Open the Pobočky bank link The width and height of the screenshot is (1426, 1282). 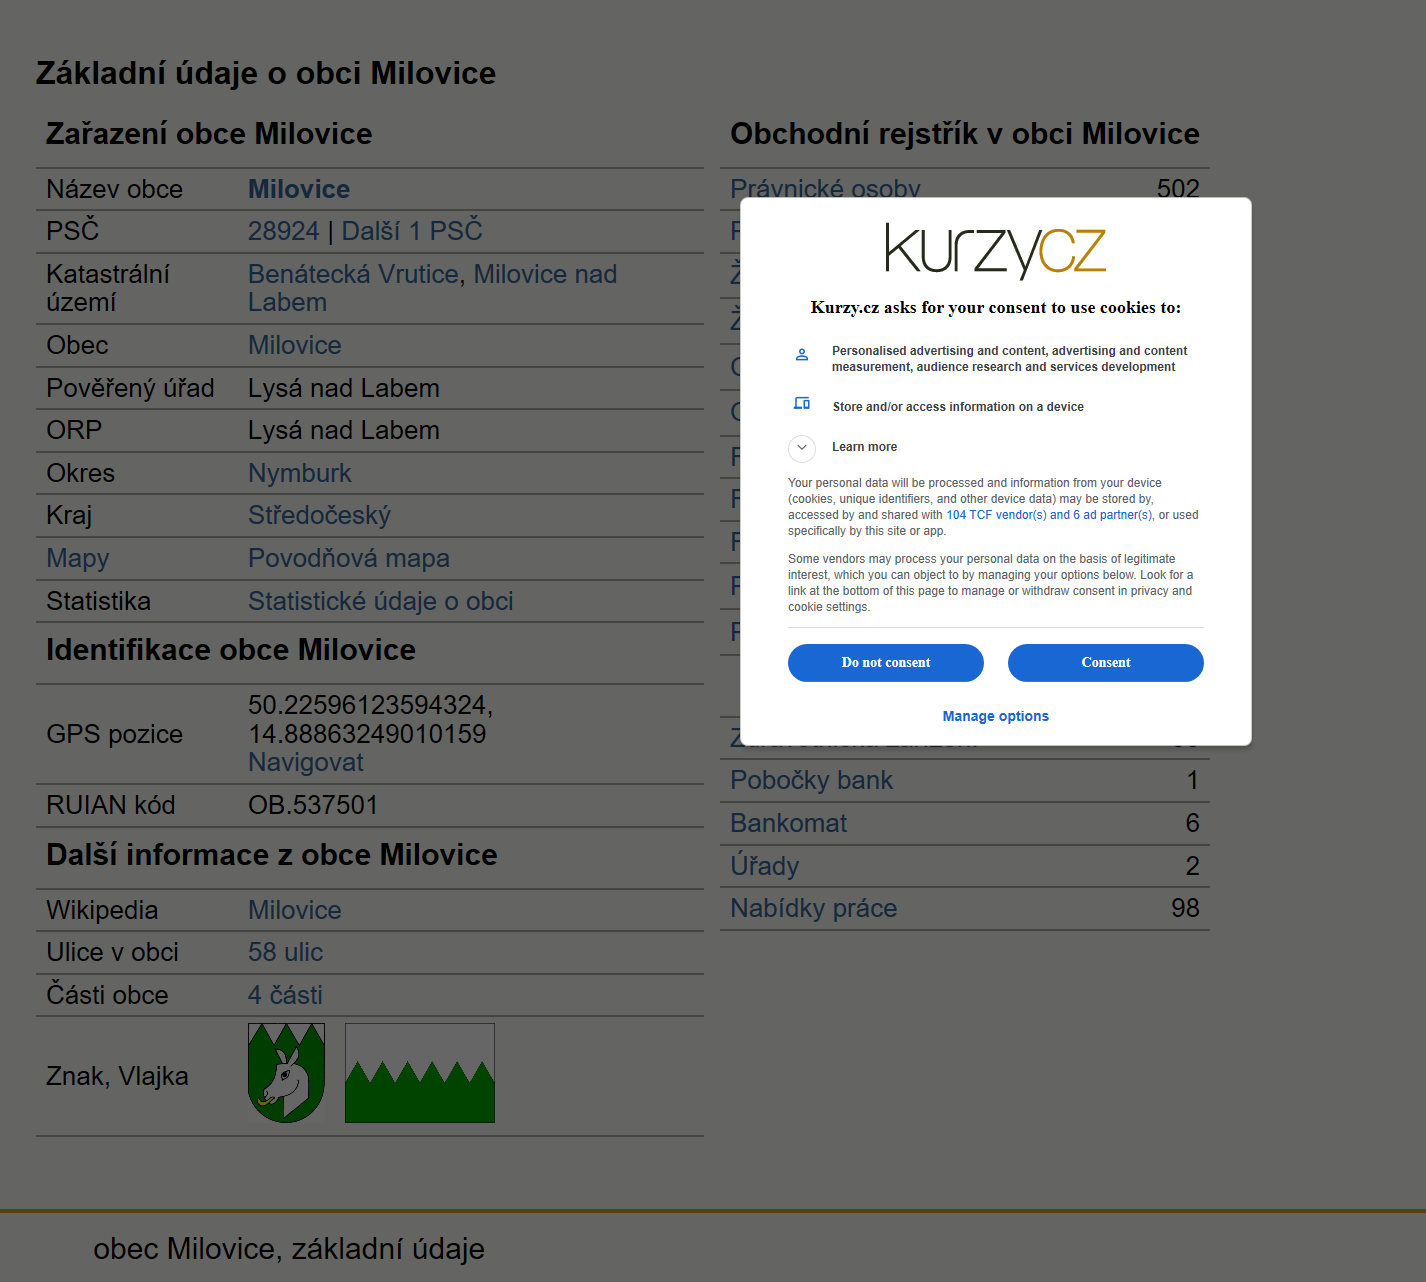pos(811,780)
